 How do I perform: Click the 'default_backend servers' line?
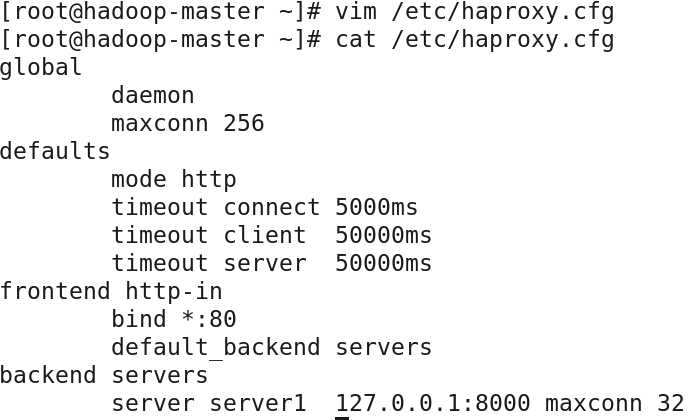[x=271, y=348]
